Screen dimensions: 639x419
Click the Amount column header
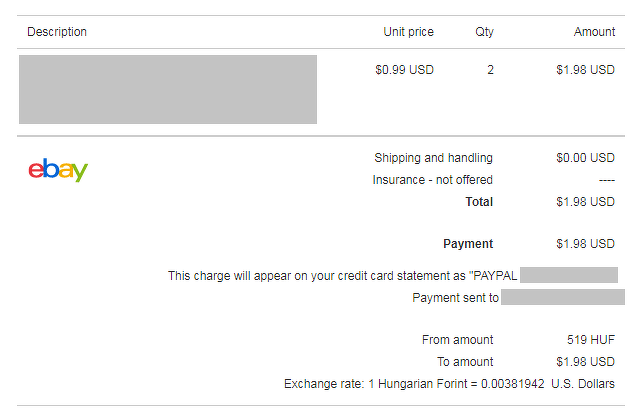[x=594, y=32]
